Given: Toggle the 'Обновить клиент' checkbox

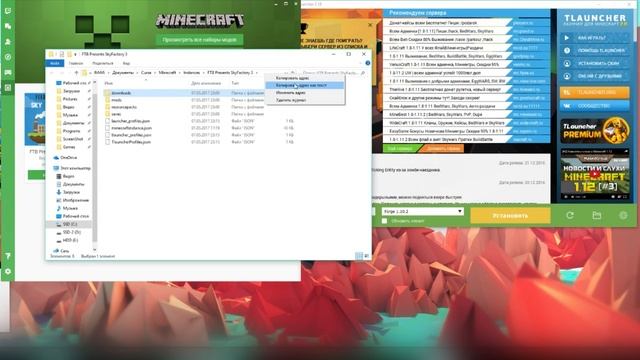Looking at the screenshot, I should pos(384,221).
